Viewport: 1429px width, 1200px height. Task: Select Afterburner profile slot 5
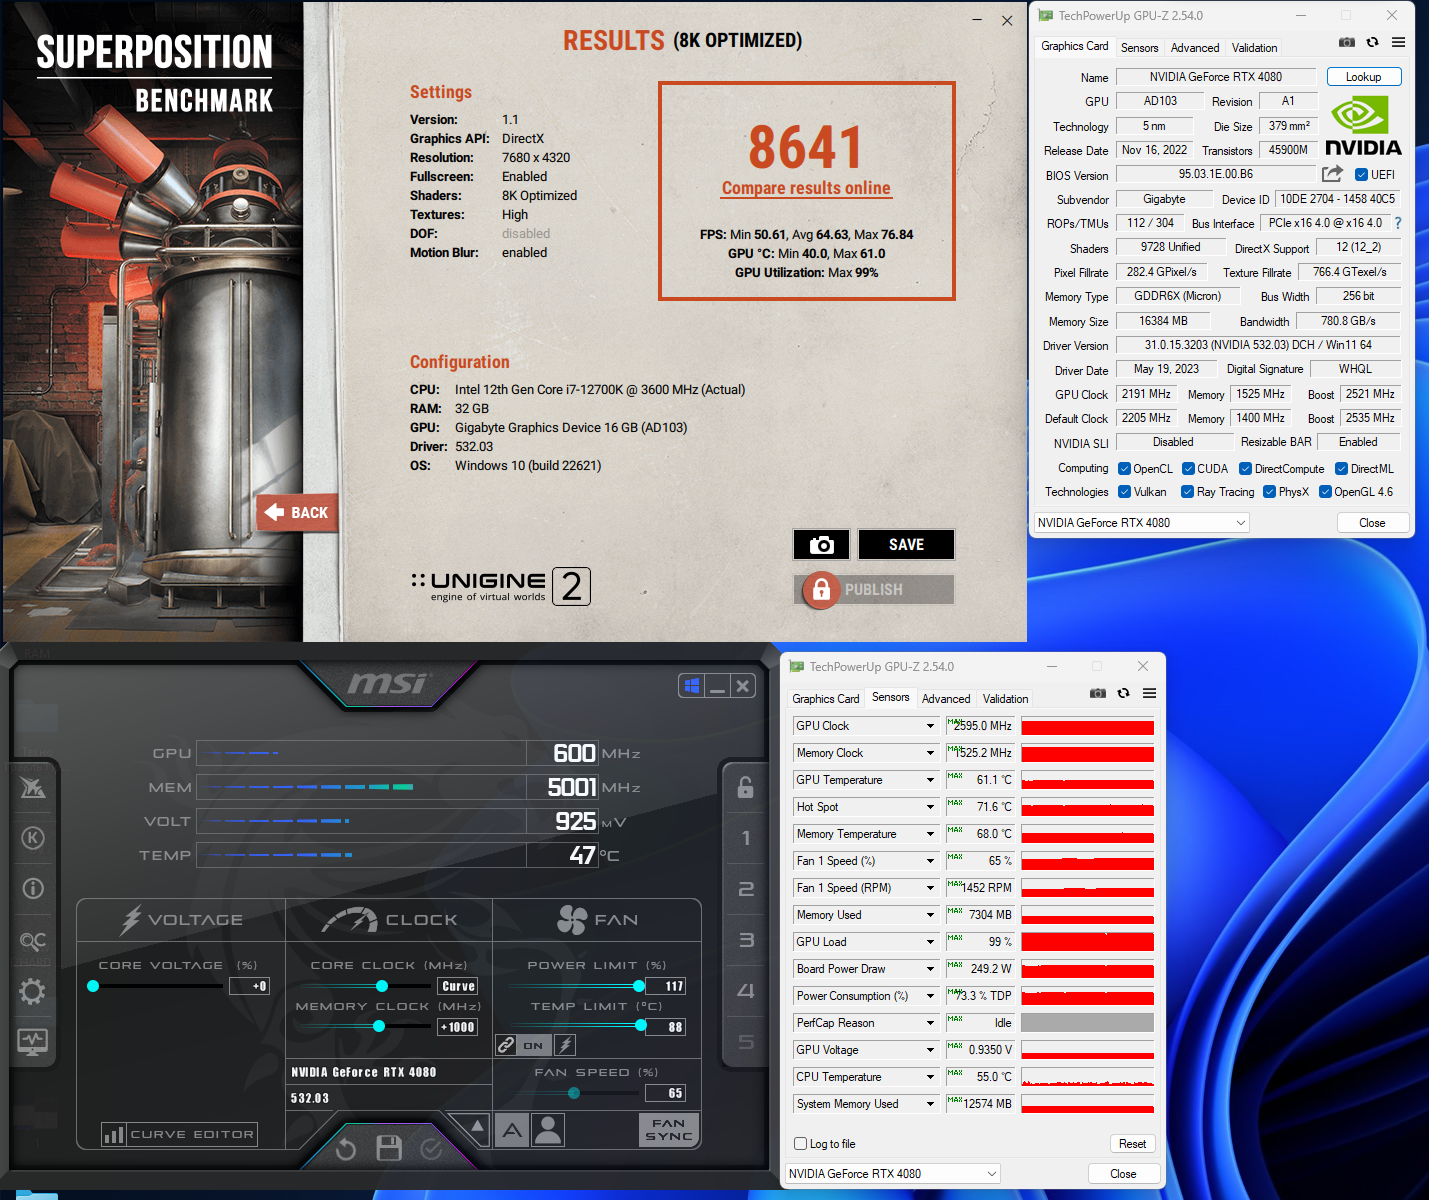[746, 1042]
